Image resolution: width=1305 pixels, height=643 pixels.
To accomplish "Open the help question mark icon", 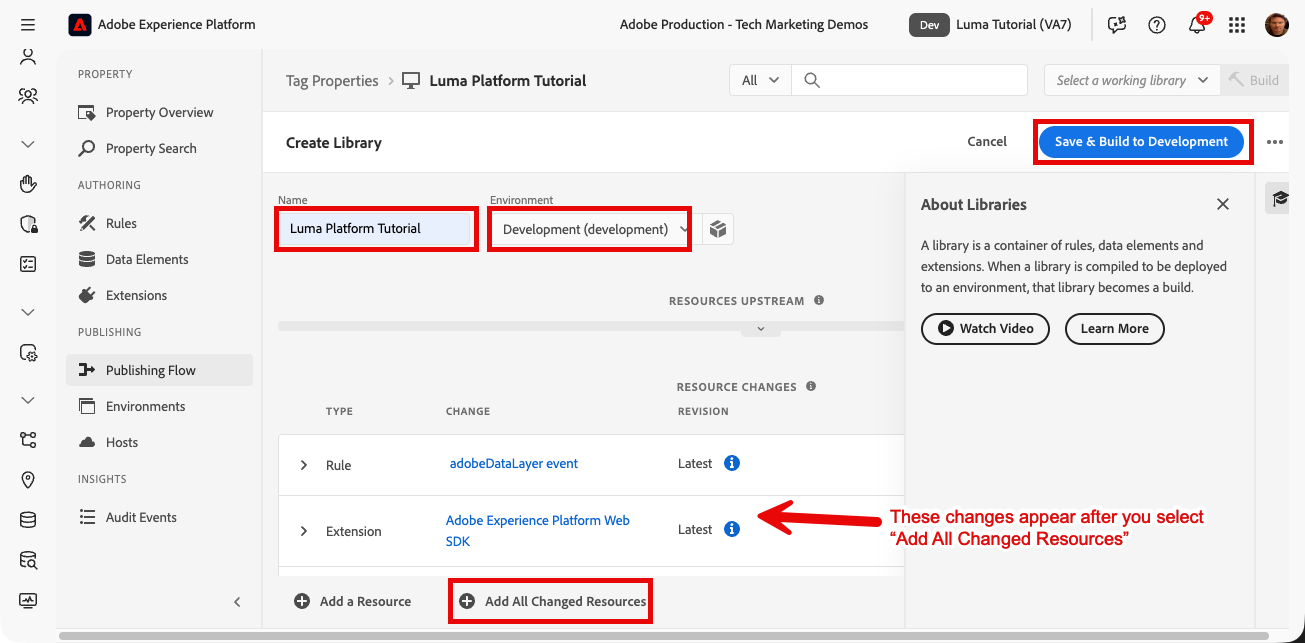I will coord(1157,25).
